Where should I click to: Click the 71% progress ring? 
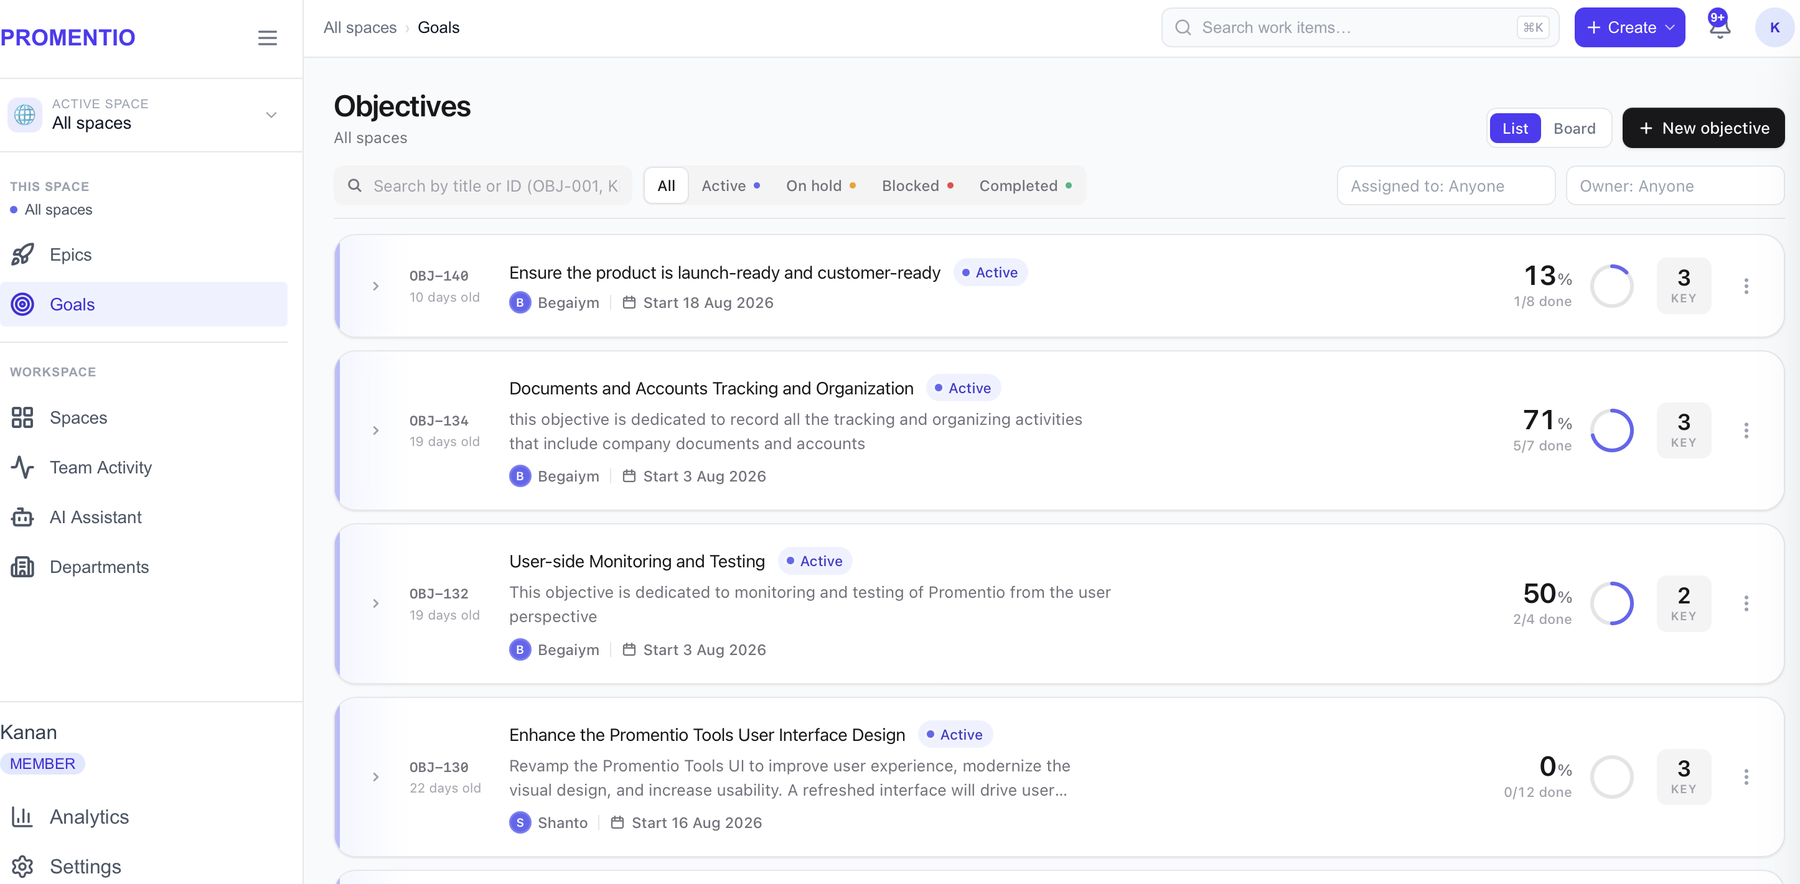pyautogui.click(x=1612, y=430)
